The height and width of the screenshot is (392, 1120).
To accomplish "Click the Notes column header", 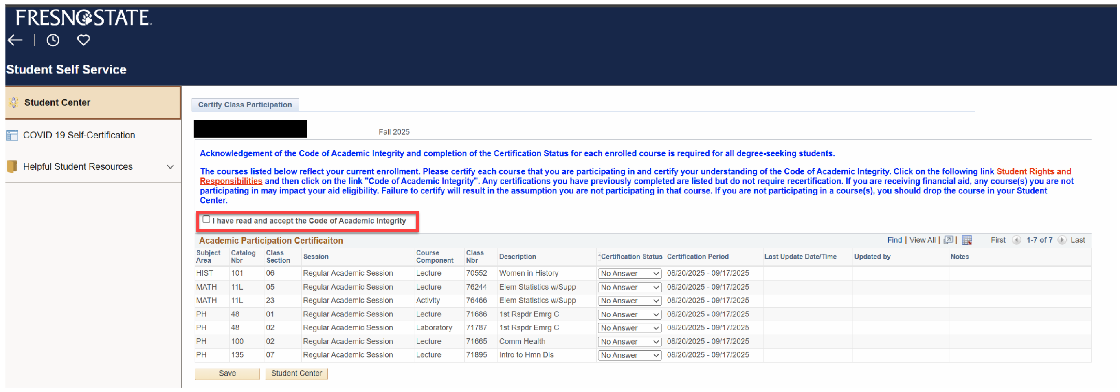I will (x=959, y=257).
